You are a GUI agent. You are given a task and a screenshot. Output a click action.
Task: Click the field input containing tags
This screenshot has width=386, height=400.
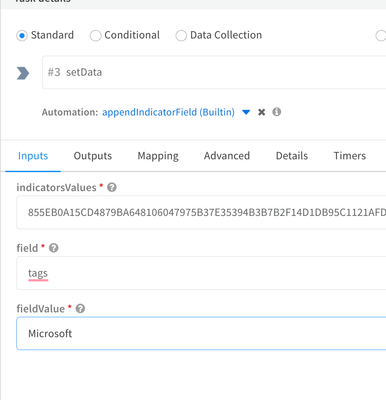coord(201,273)
